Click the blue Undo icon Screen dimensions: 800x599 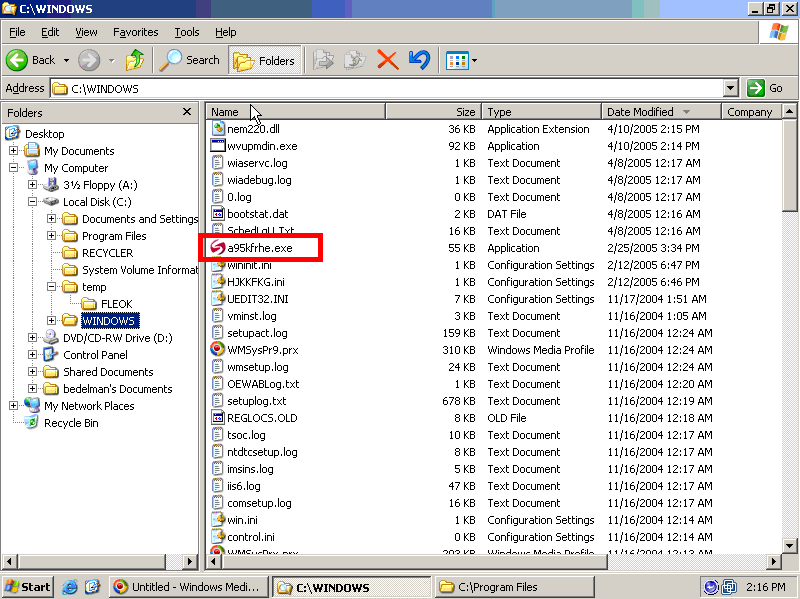419,60
